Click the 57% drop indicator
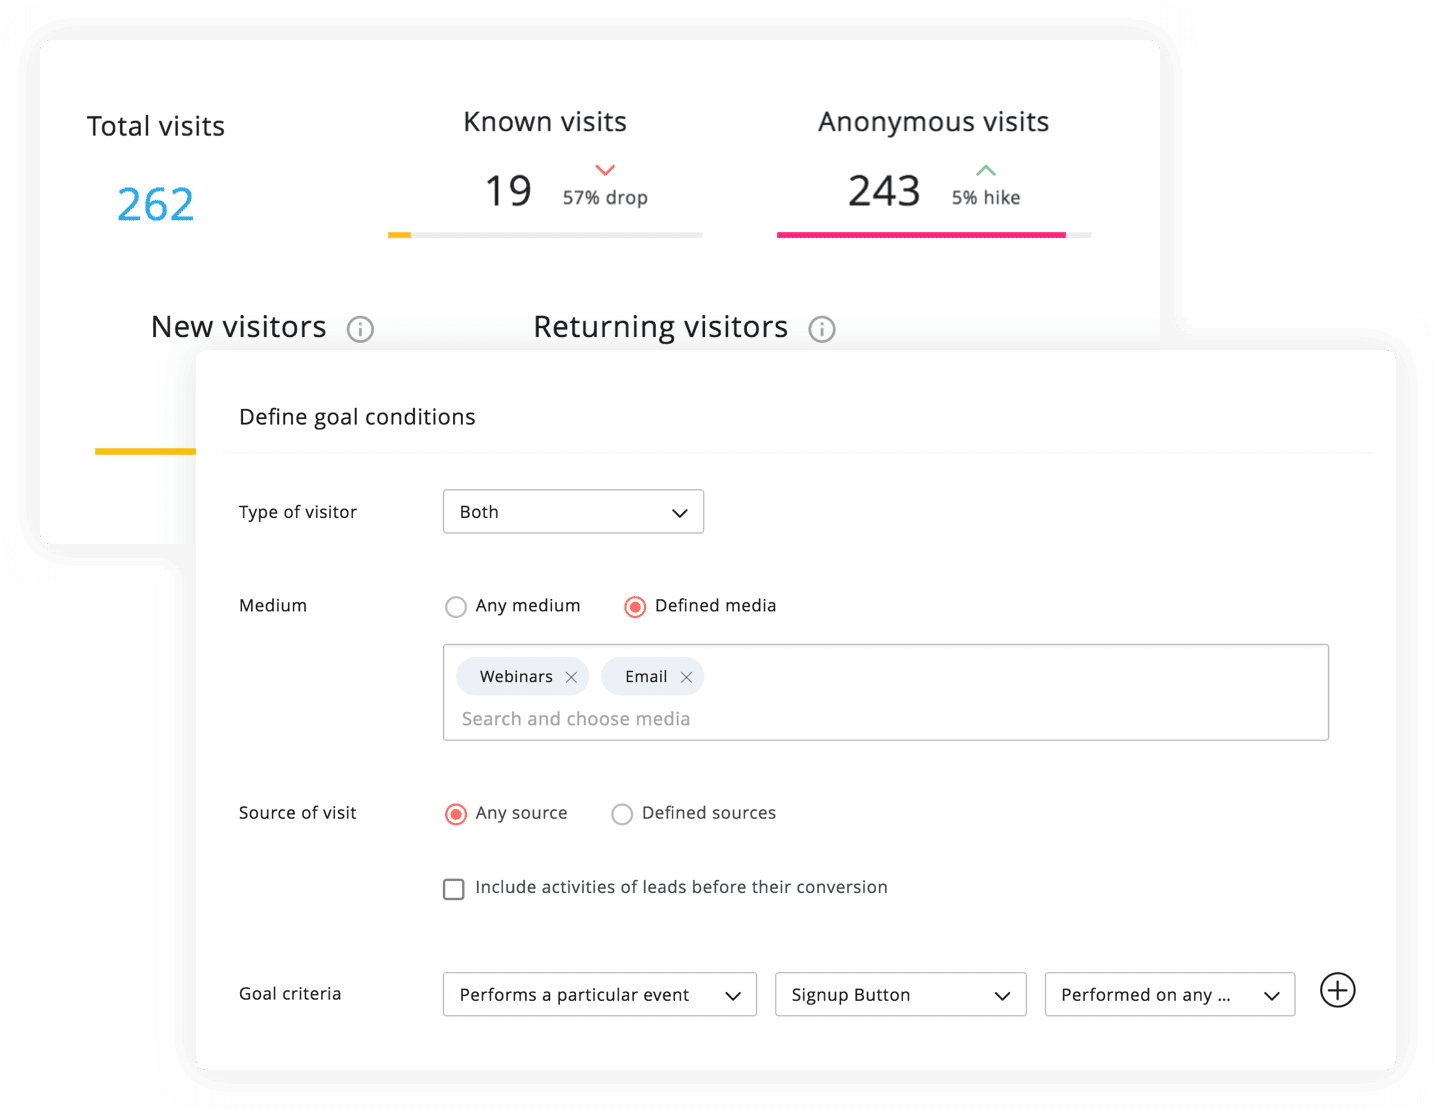 click(x=605, y=186)
